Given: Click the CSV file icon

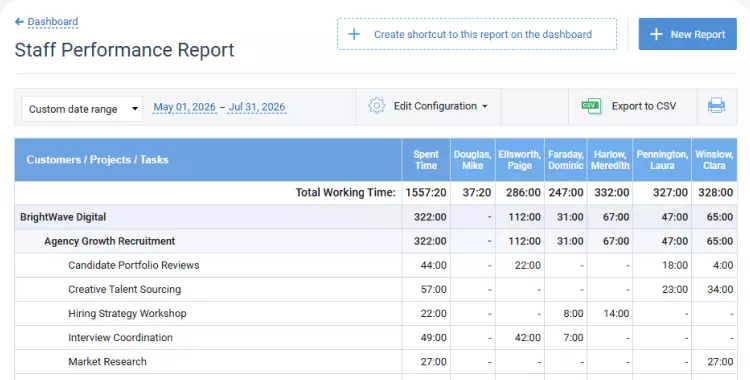Looking at the screenshot, I should (x=591, y=106).
